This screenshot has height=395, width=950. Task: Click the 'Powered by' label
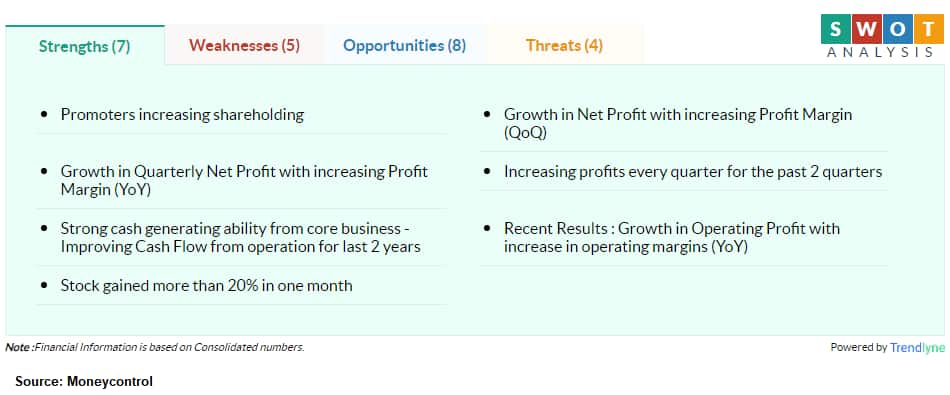point(859,348)
